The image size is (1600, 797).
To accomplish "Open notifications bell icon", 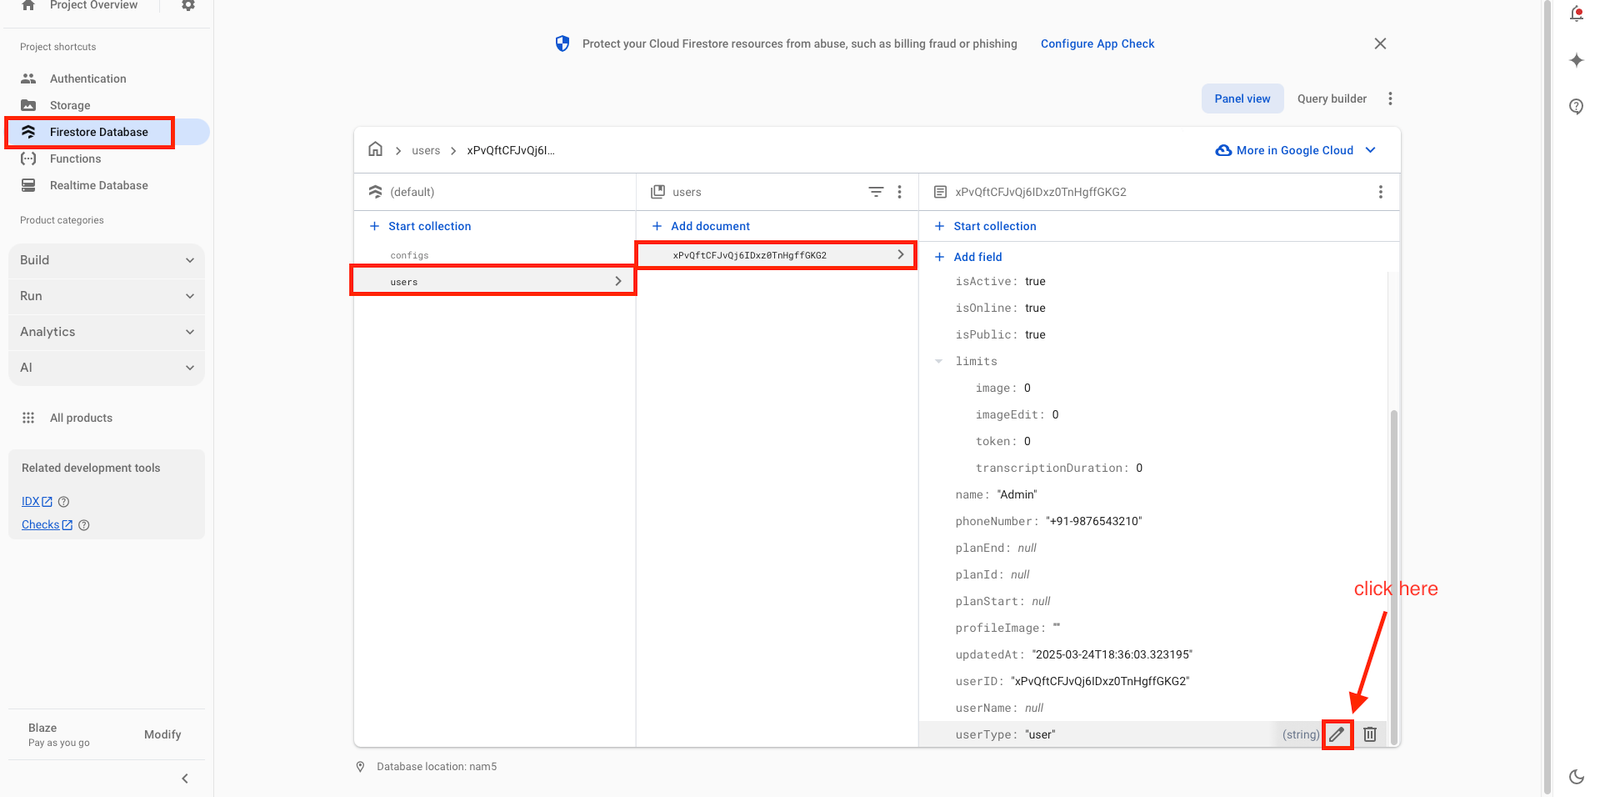I will (1576, 14).
